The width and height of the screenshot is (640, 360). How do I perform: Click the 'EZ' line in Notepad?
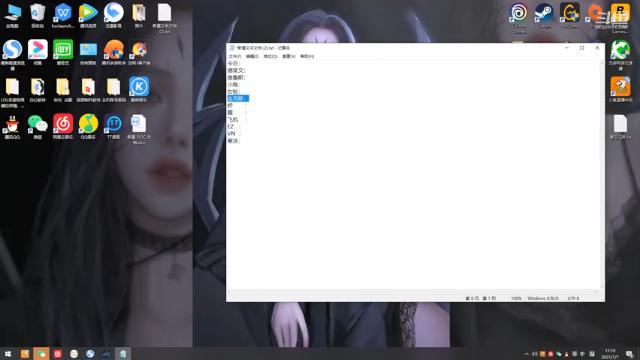231,127
